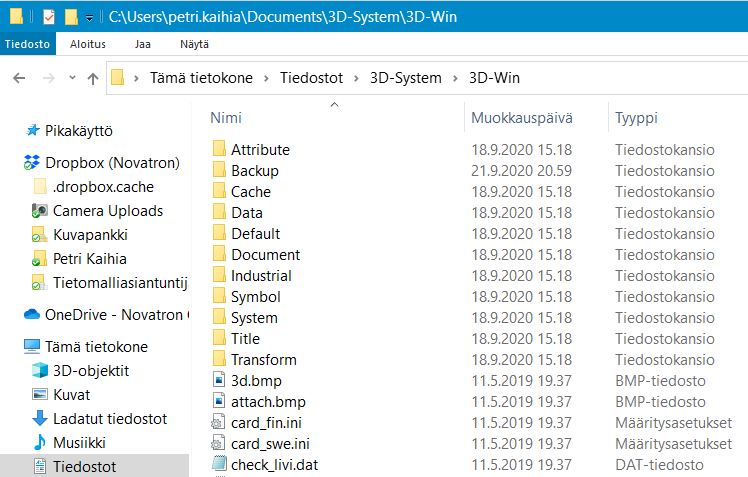Open the 3D-objektit folder icon

pyautogui.click(x=40, y=371)
